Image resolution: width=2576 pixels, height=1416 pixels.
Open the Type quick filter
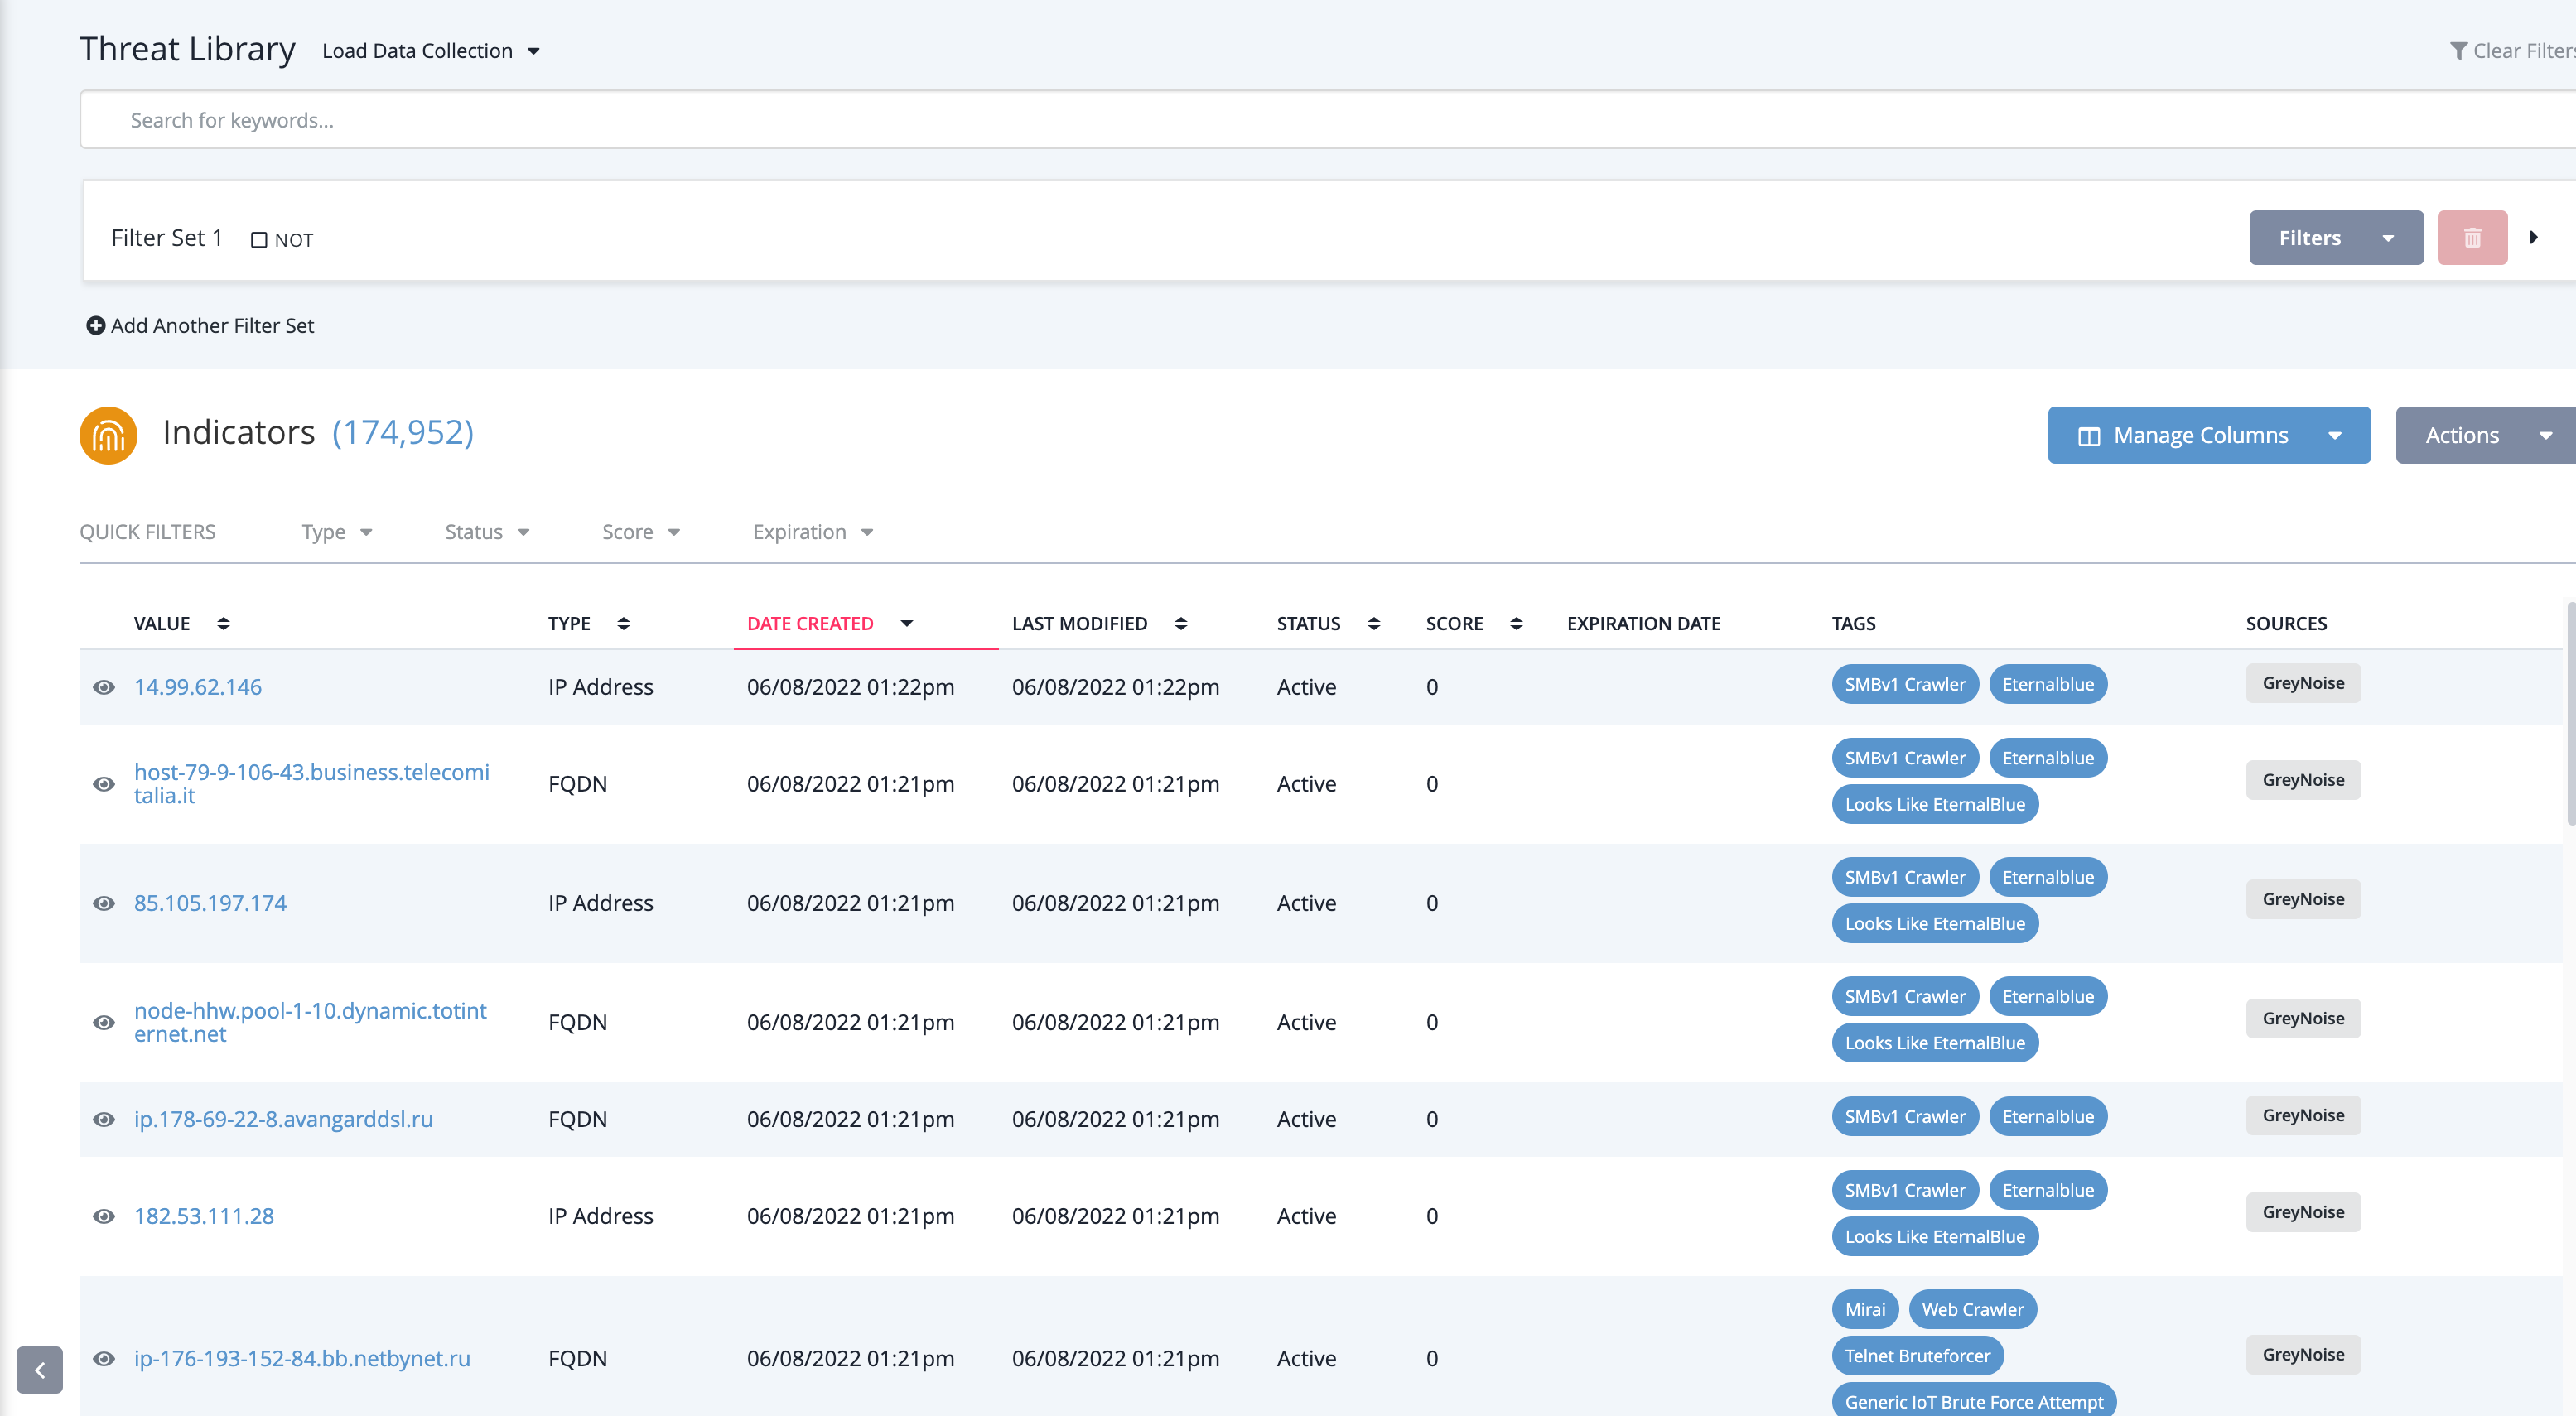tap(337, 532)
